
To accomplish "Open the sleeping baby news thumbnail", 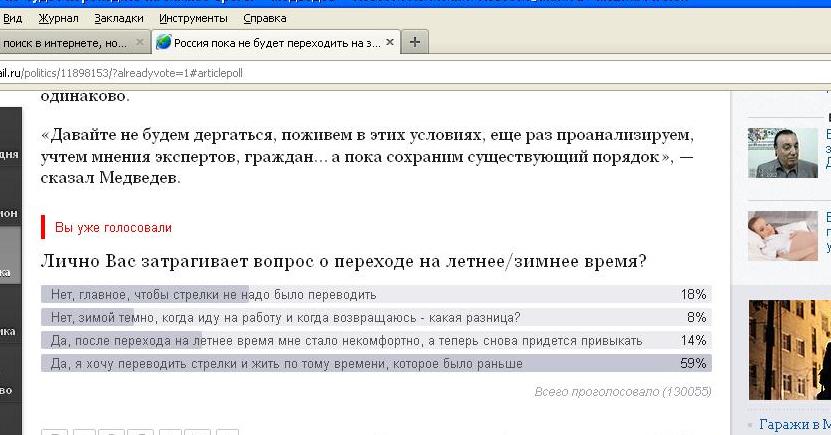I will [782, 236].
